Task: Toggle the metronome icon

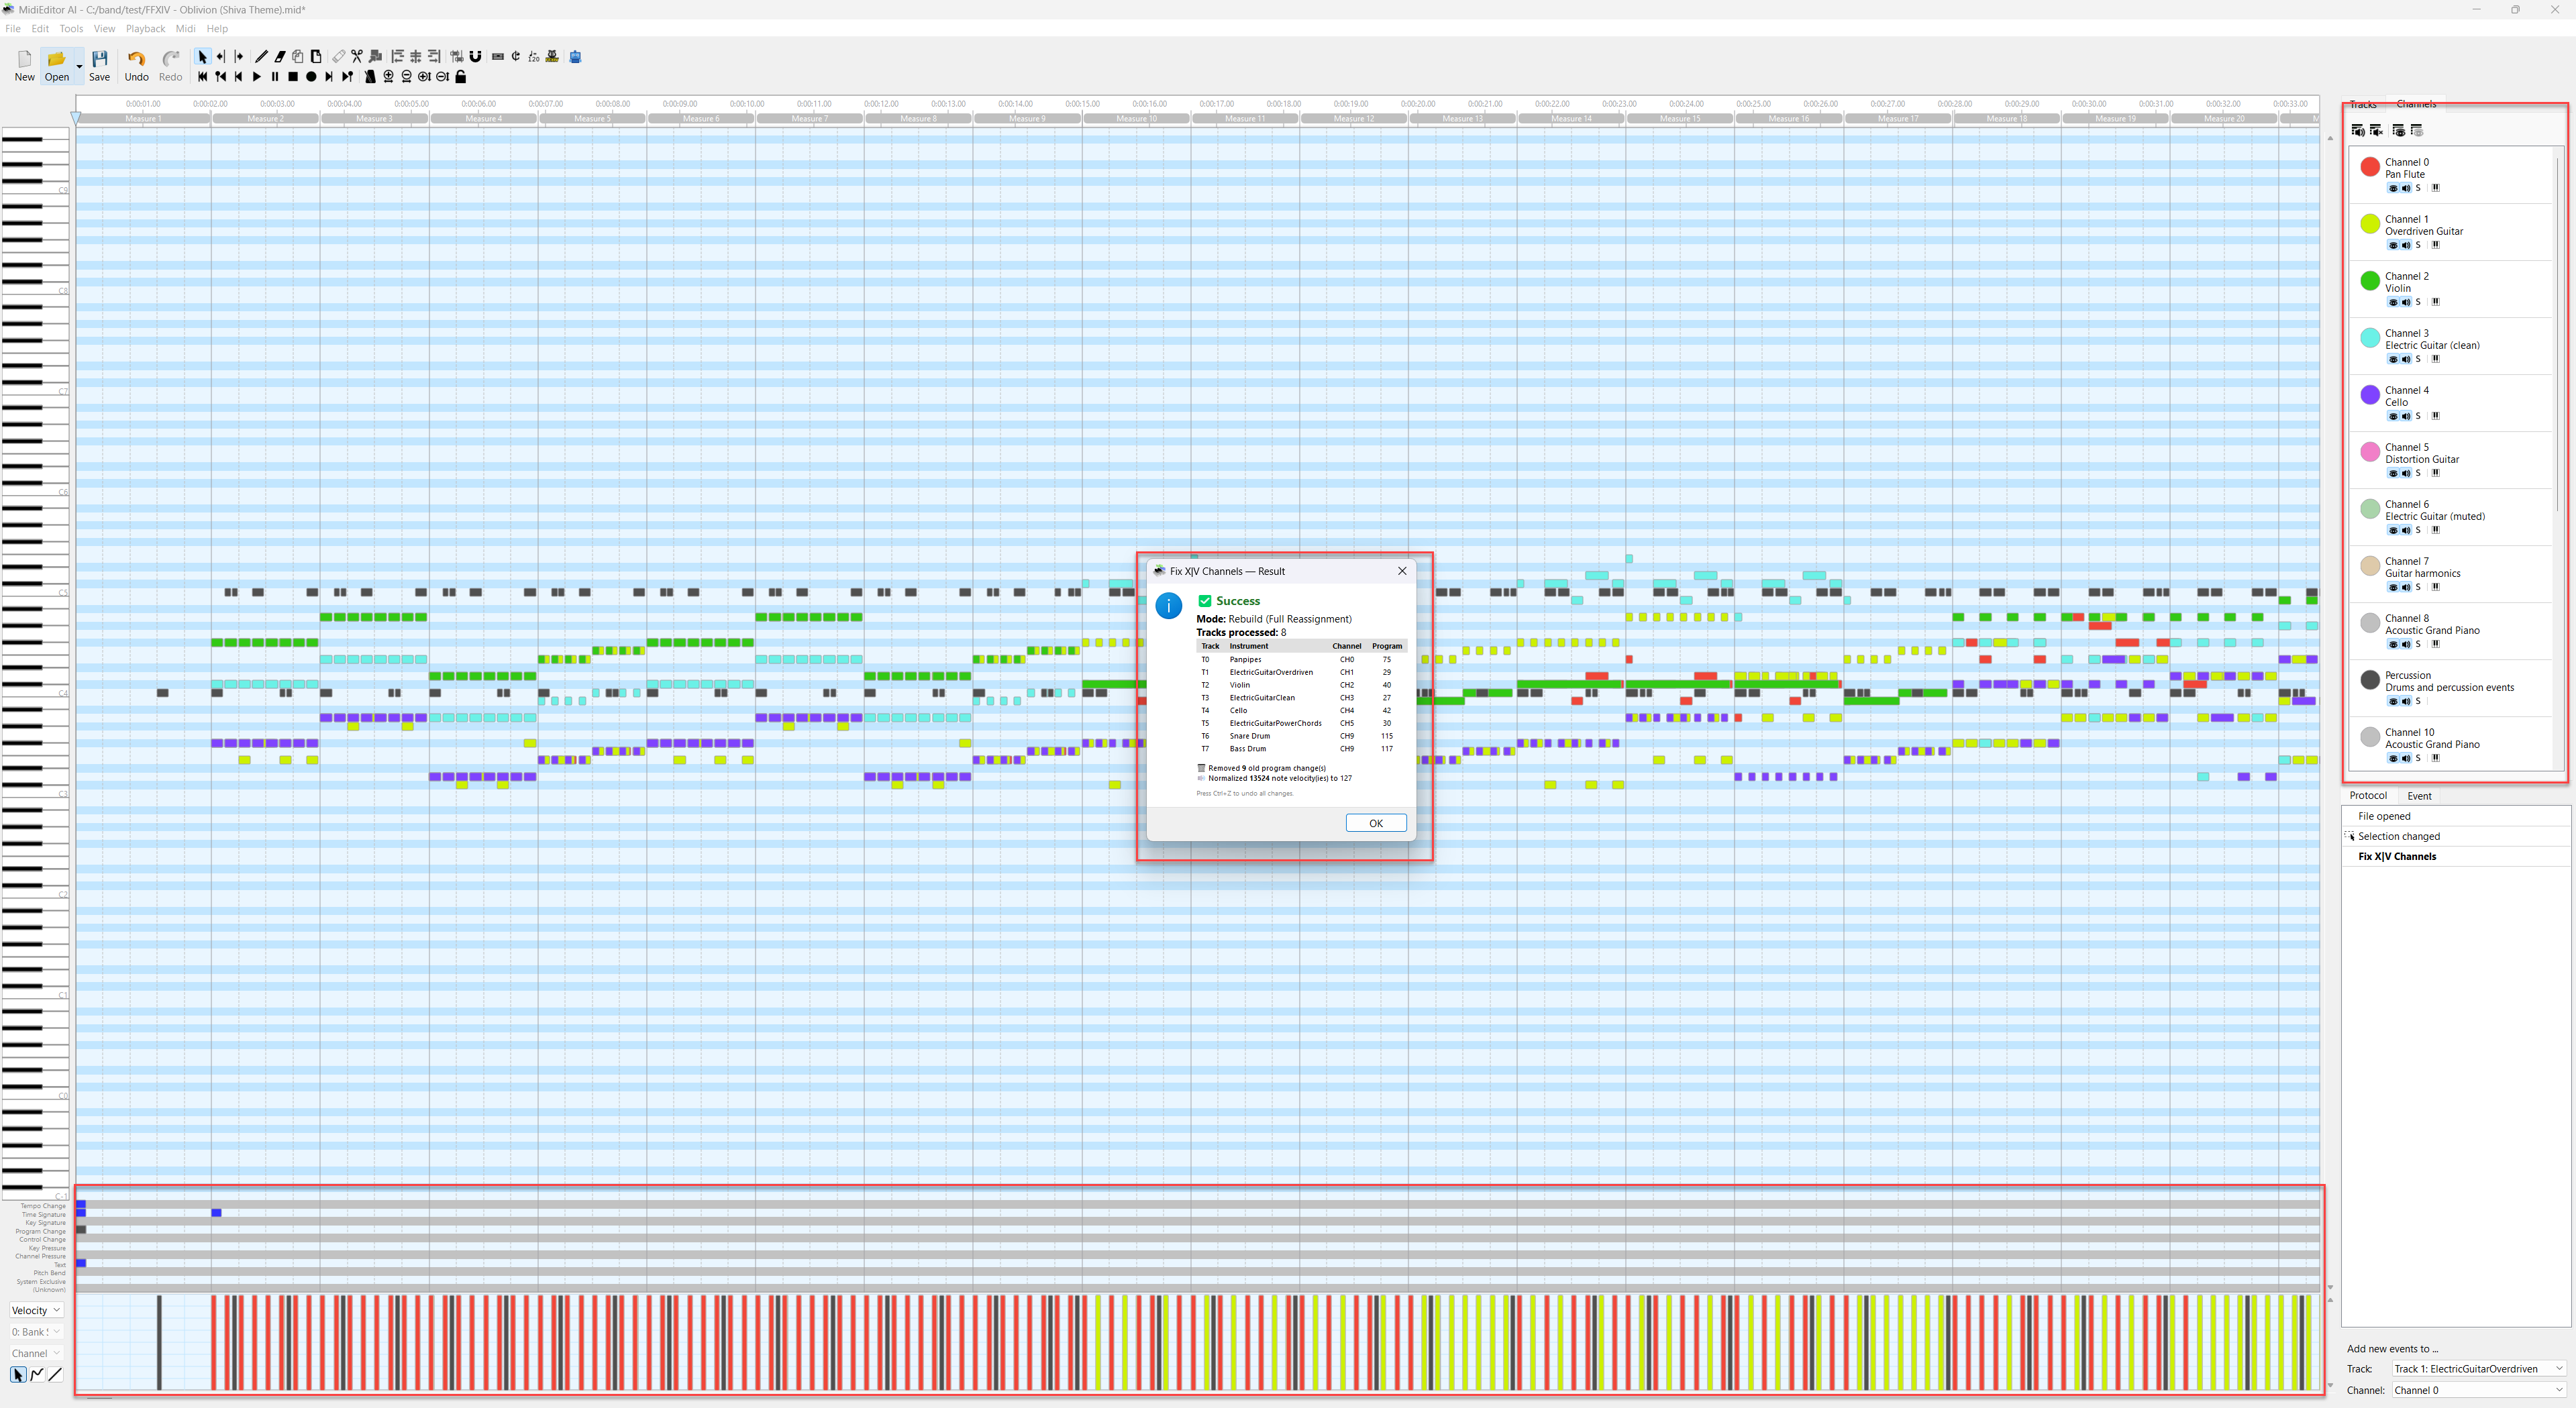Action: click(x=370, y=77)
